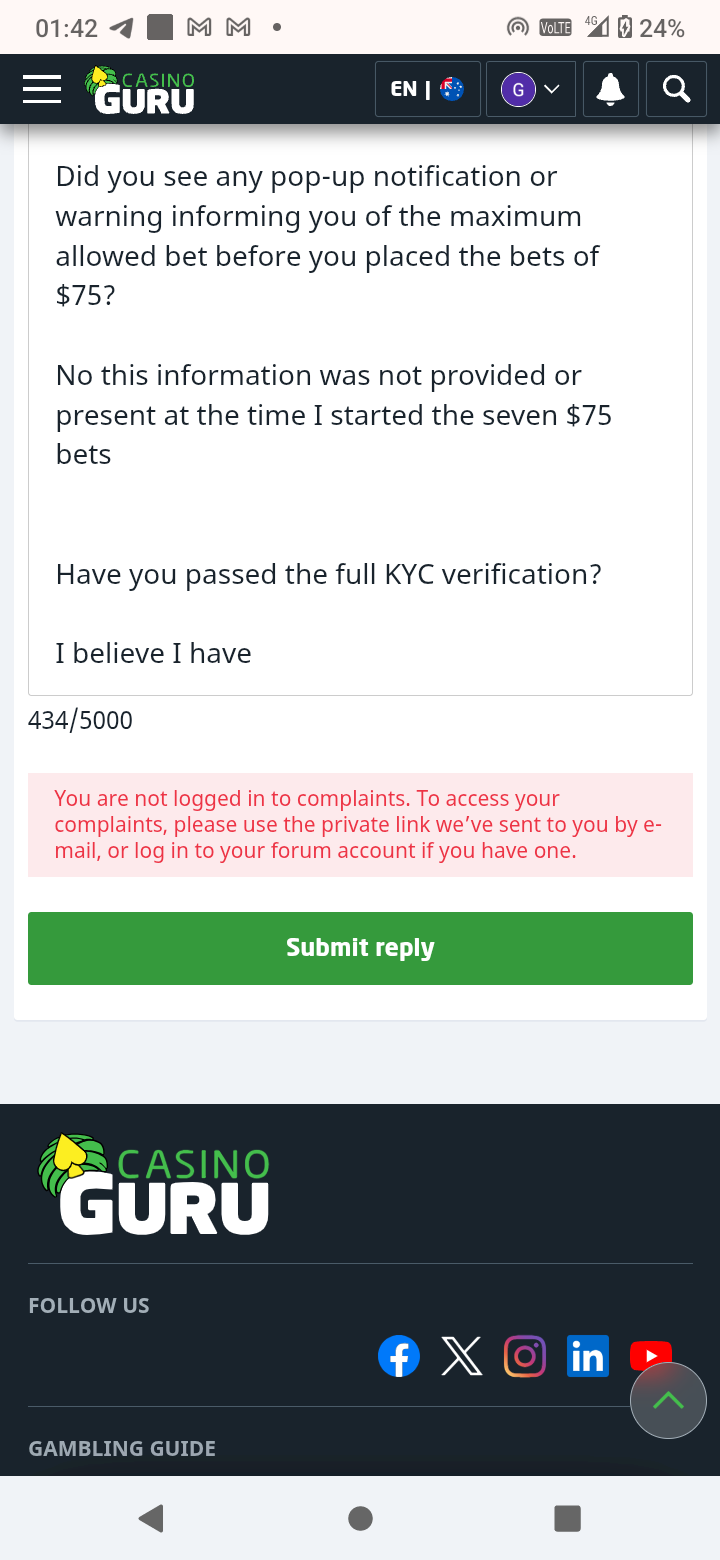Open the EN language and country selector
Viewport: 720px width, 1560px height.
click(x=427, y=89)
